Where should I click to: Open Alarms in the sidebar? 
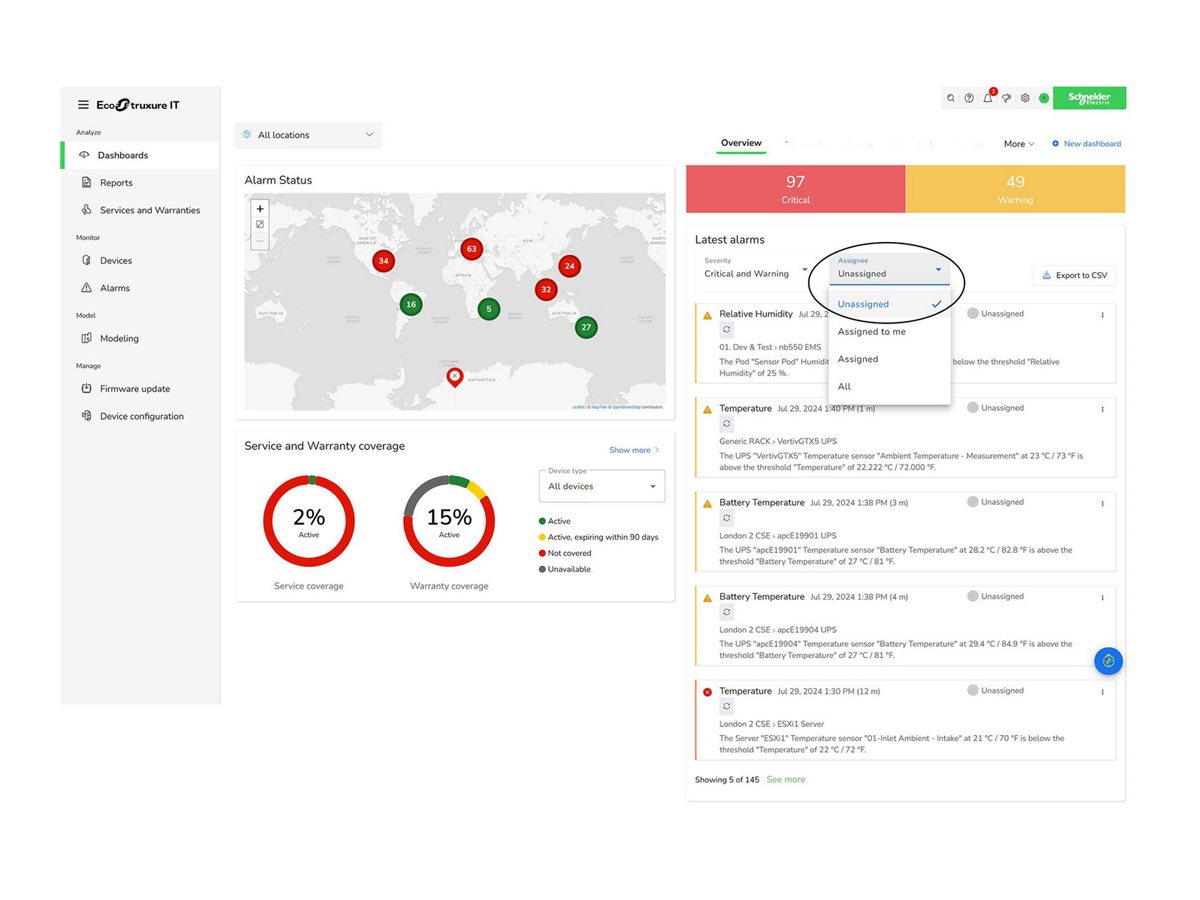115,288
